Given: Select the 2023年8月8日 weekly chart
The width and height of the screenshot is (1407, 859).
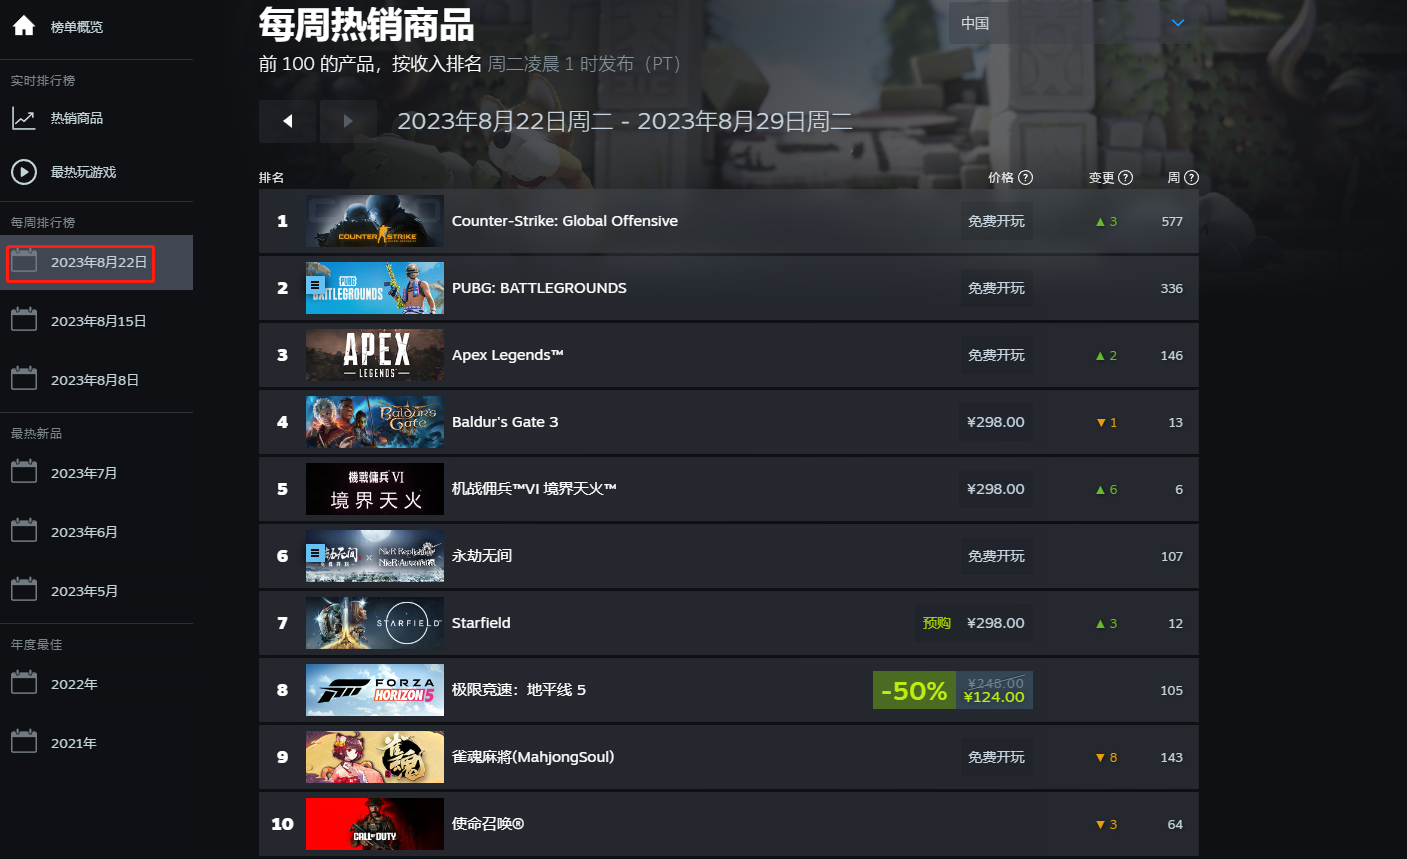Looking at the screenshot, I should click(96, 380).
